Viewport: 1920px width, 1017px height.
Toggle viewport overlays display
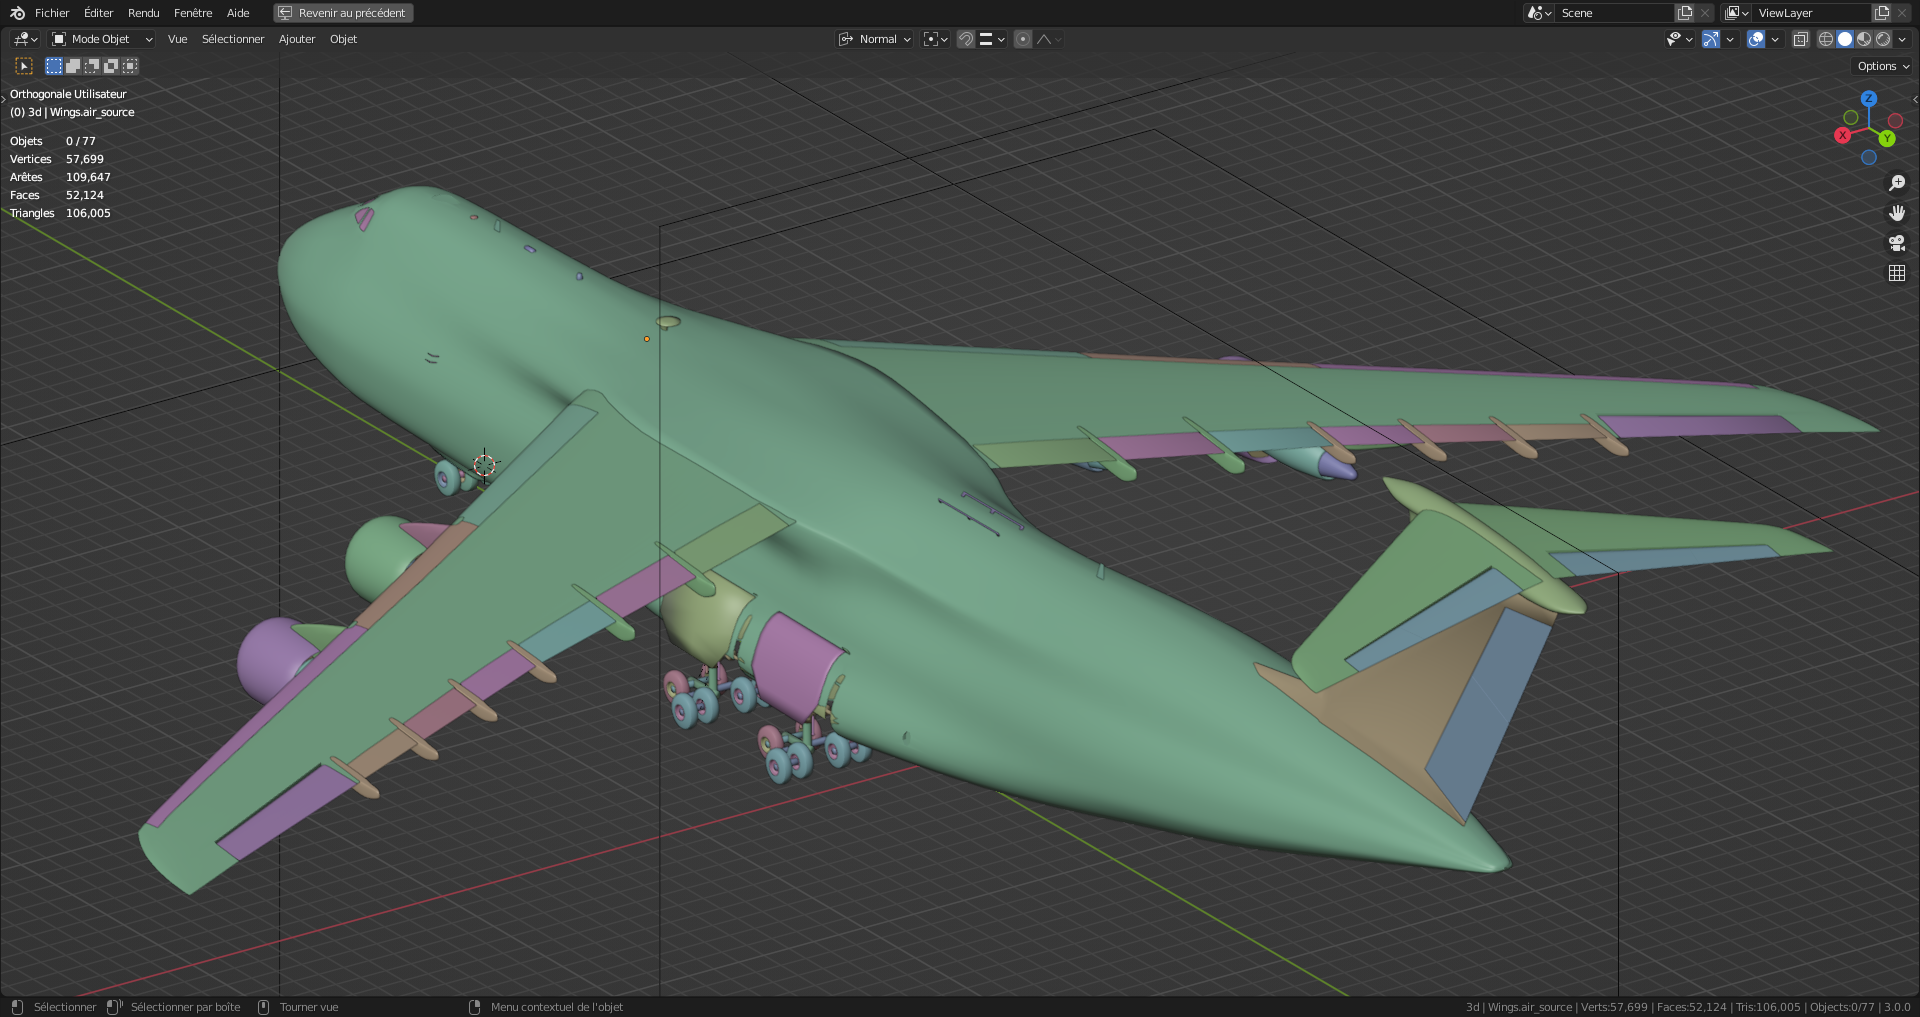coord(1756,39)
